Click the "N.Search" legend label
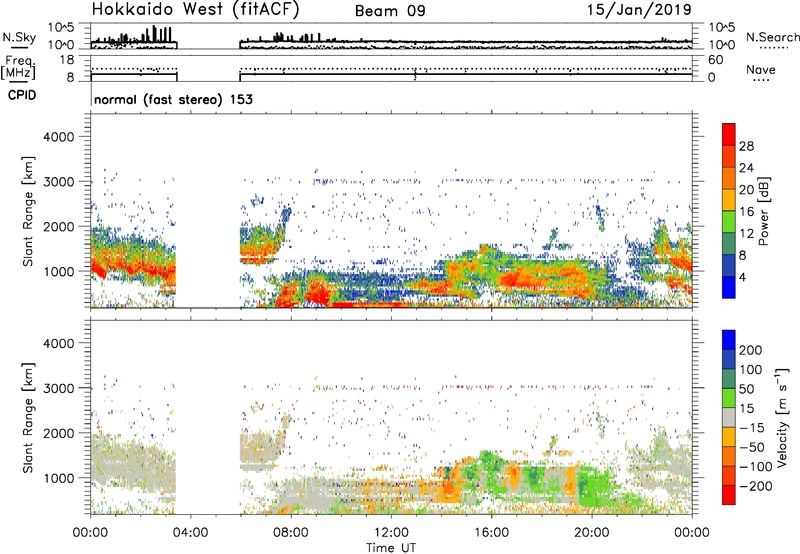Viewport: 800px width, 554px height. (772, 37)
